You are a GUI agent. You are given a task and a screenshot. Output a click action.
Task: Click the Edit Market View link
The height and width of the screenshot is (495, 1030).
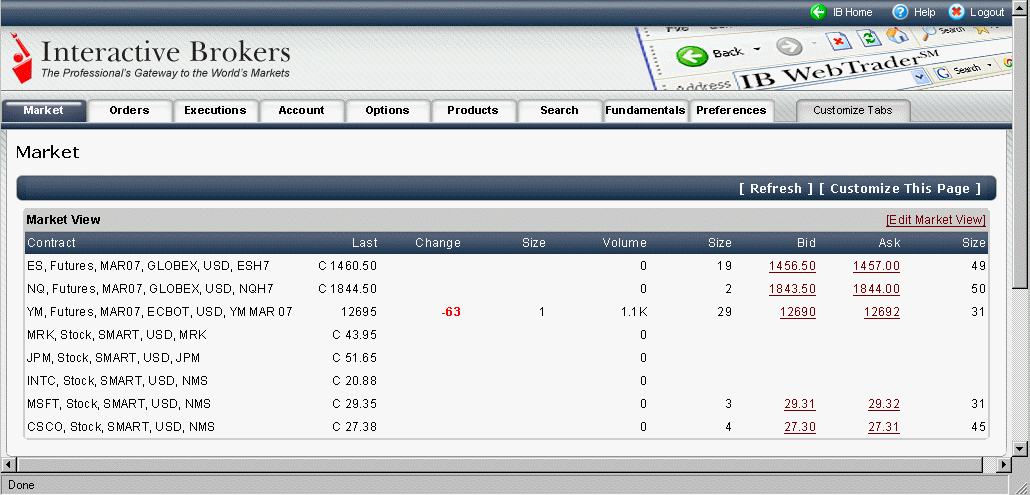click(x=936, y=220)
